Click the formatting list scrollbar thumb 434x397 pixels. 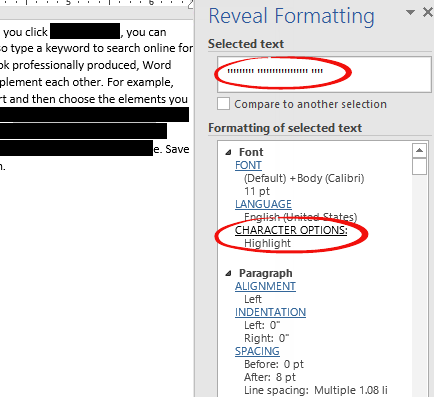click(x=419, y=167)
